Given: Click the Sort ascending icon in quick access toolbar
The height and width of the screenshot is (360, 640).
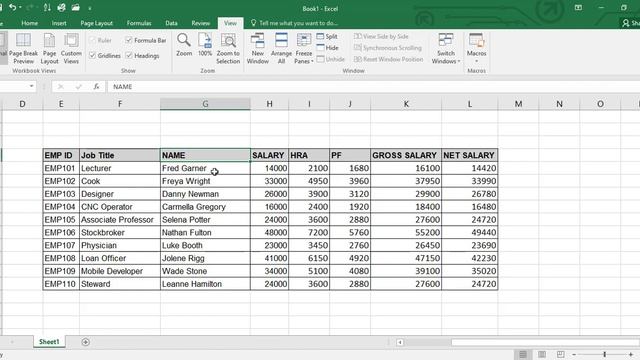Looking at the screenshot, I should click(47, 7).
